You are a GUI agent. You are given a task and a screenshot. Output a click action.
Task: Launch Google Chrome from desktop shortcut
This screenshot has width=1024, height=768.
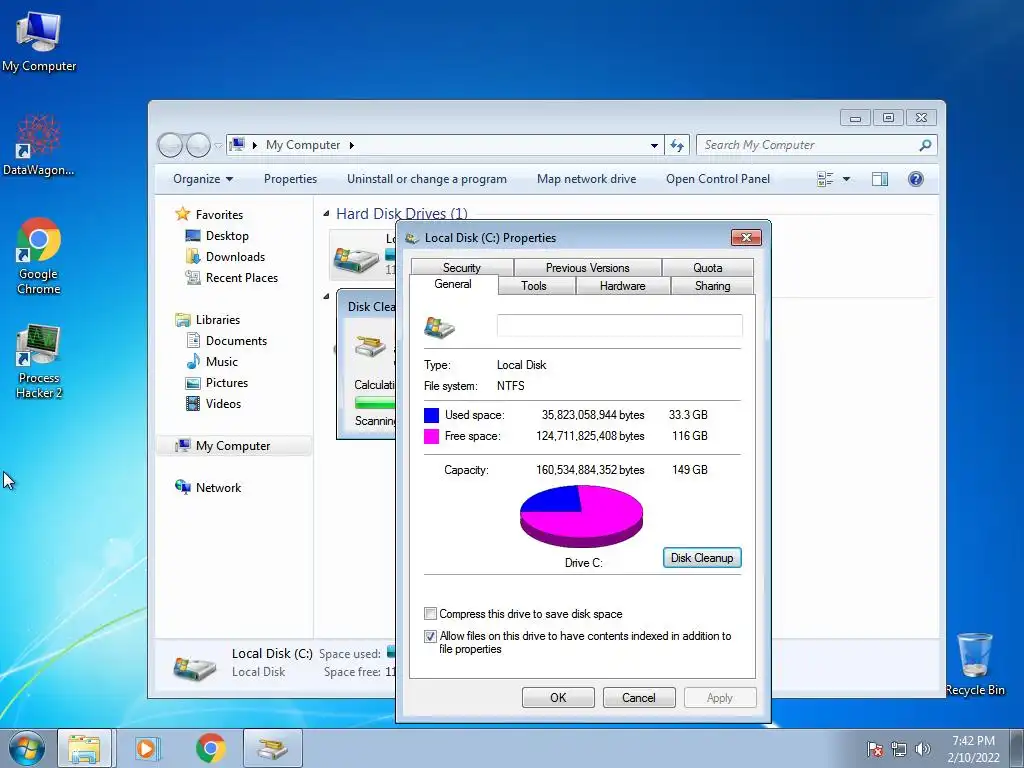tap(39, 255)
